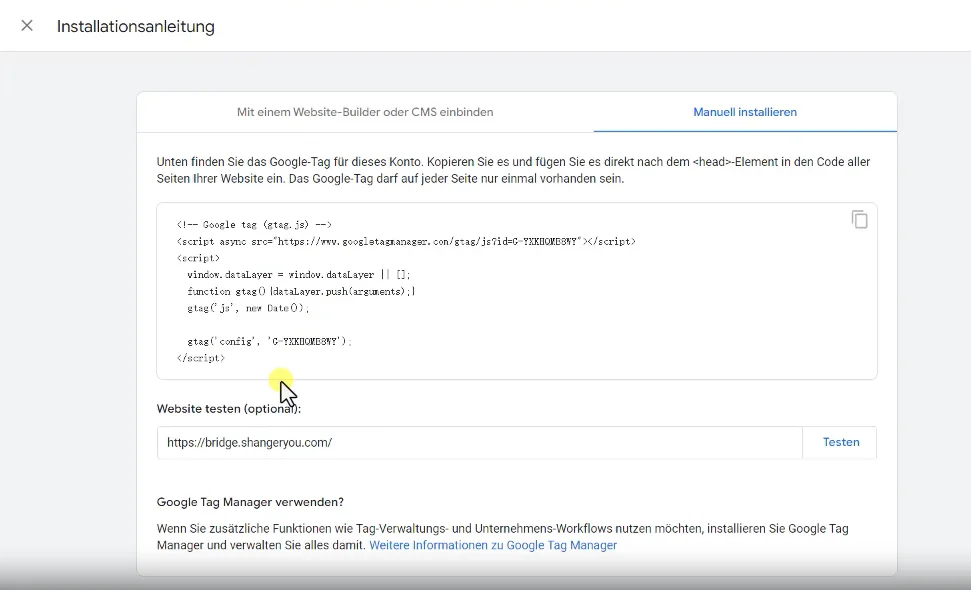
Task: Click the Website testen (optional) label
Action: 227,408
